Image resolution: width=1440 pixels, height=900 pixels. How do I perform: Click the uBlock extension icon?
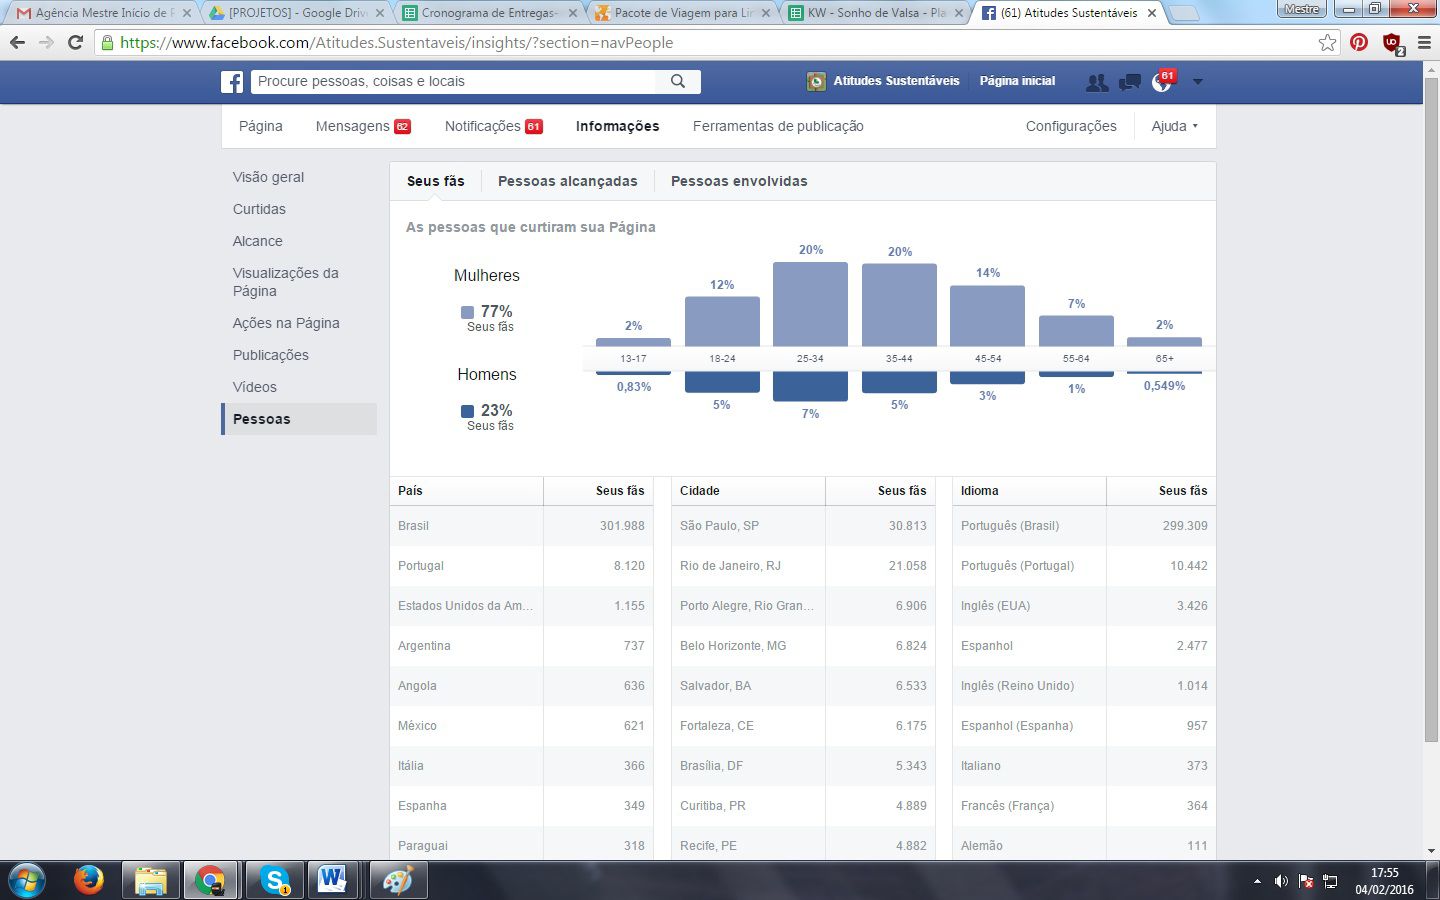pyautogui.click(x=1392, y=43)
